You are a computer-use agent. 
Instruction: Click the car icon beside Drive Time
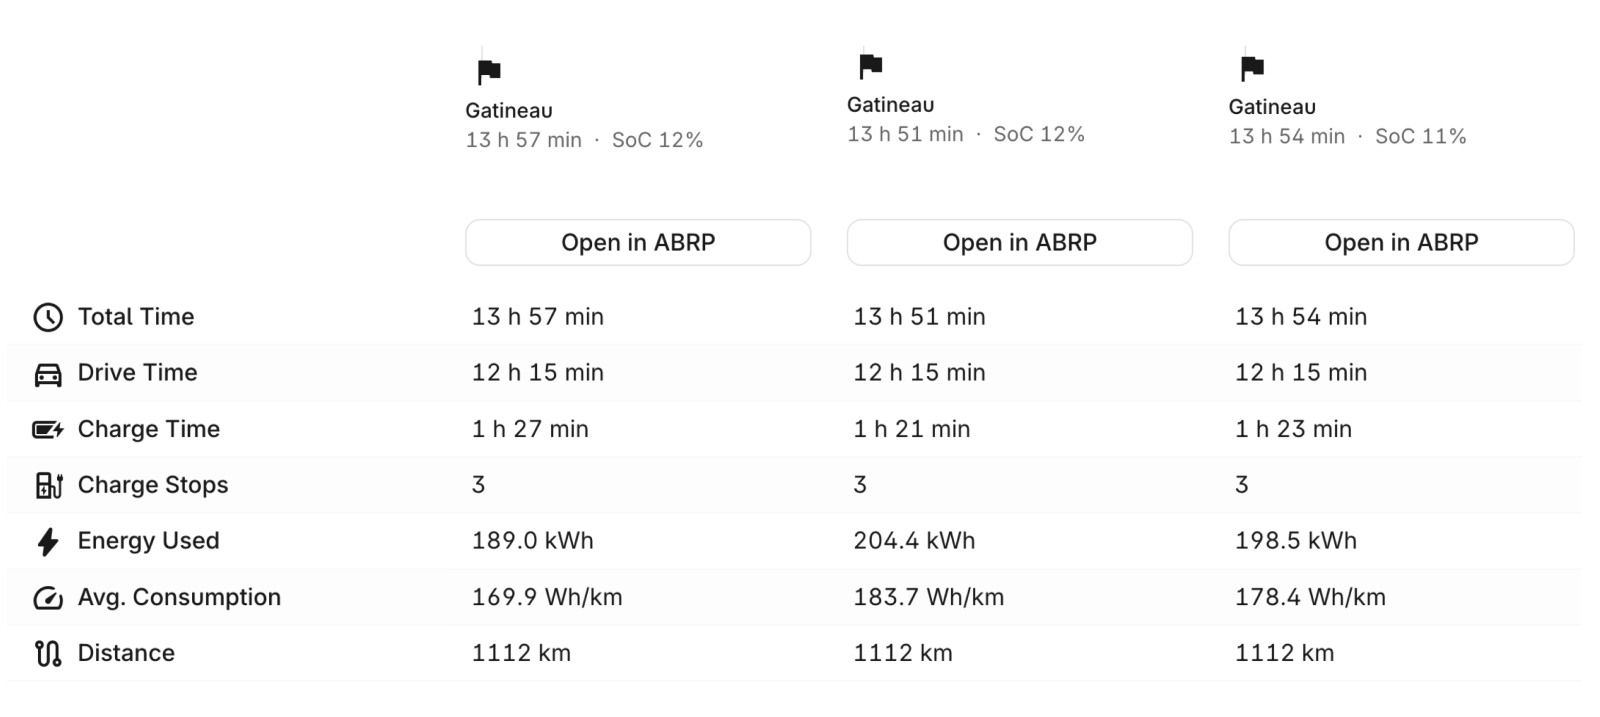click(48, 374)
